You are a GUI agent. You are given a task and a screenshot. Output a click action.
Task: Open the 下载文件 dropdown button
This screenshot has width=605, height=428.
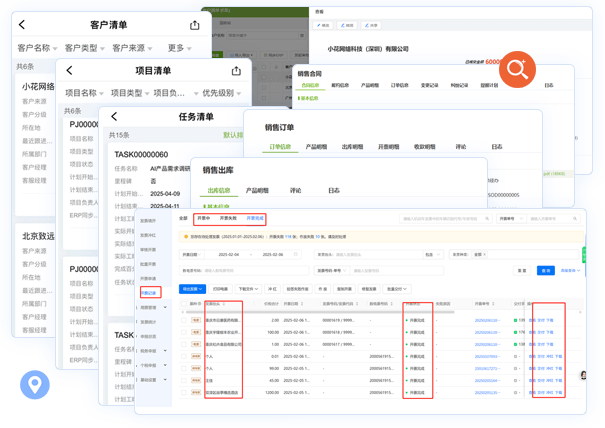pyautogui.click(x=248, y=289)
